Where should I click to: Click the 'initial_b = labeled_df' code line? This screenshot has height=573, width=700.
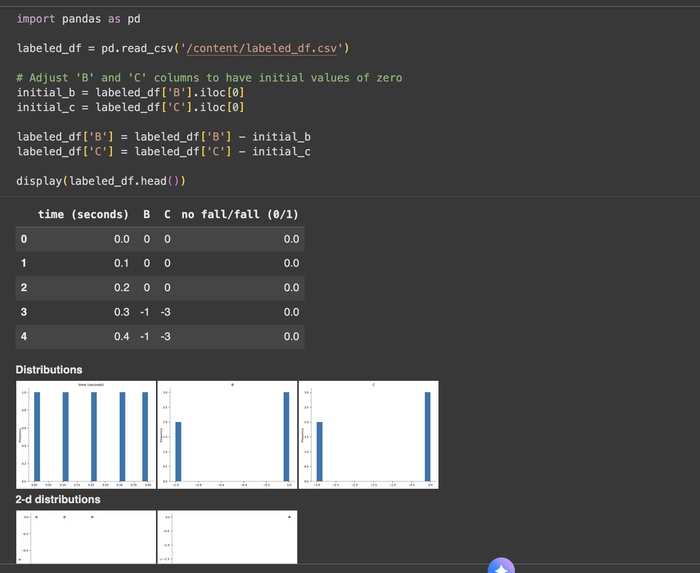tap(130, 93)
